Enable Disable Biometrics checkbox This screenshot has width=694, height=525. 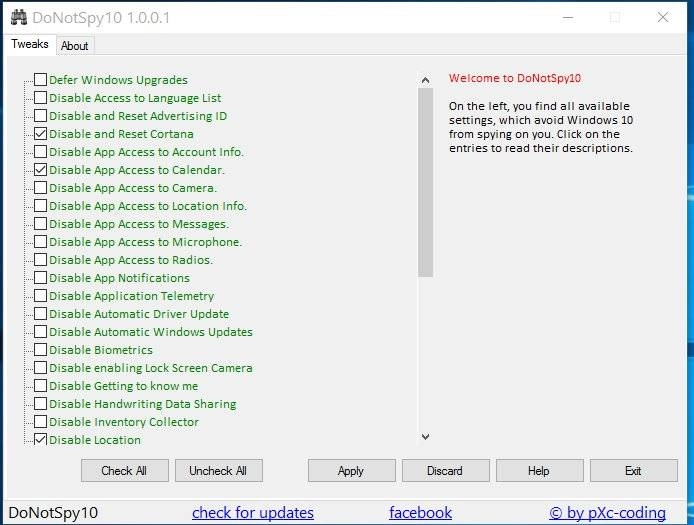click(40, 350)
